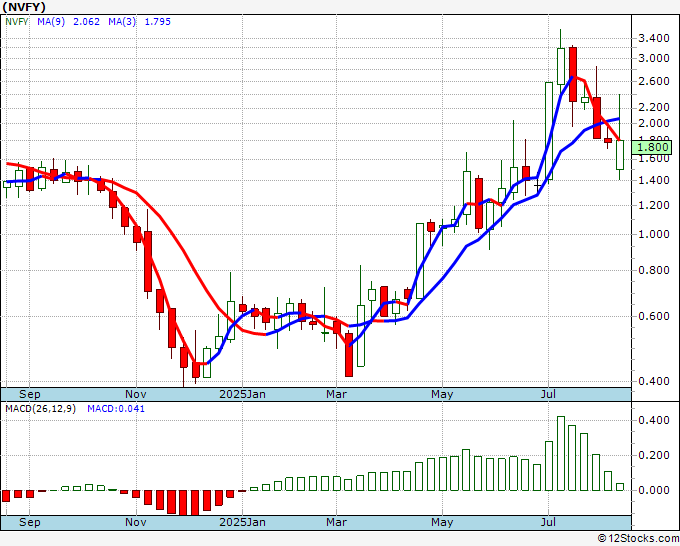
Task: Click the 0.400 price axis label
Action: tap(654, 381)
